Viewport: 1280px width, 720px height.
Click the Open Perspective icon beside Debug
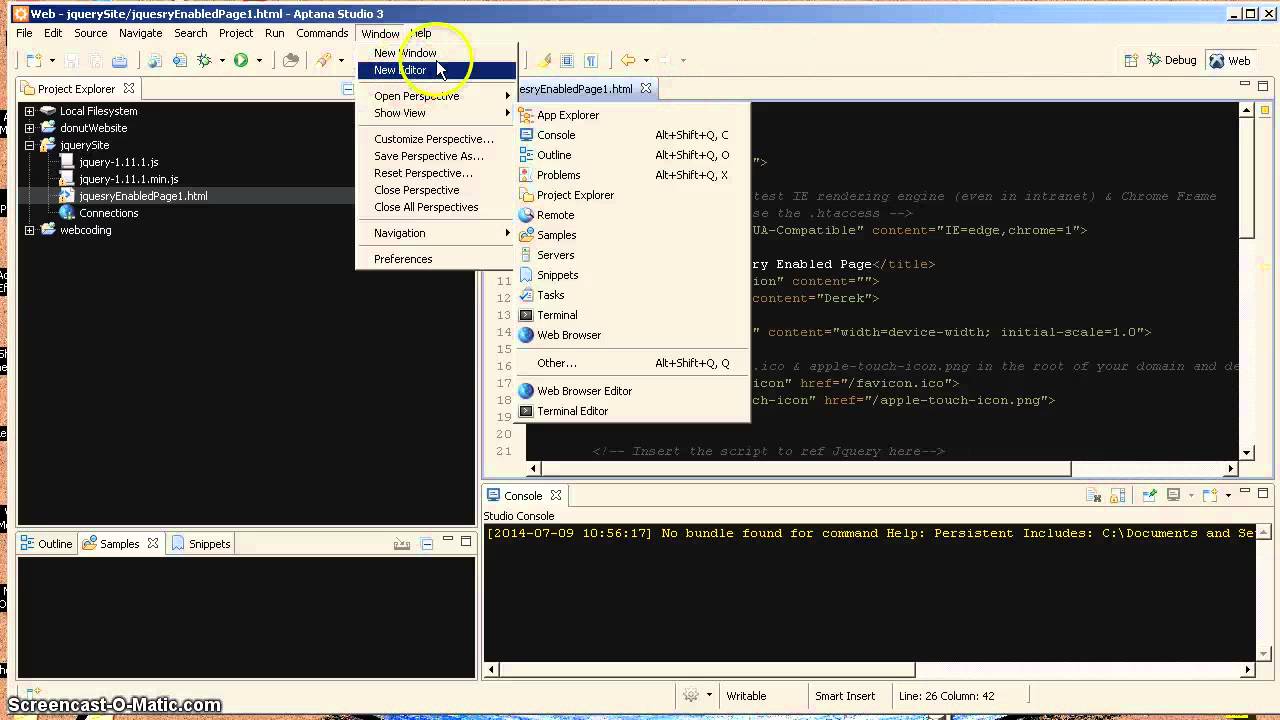point(1131,60)
